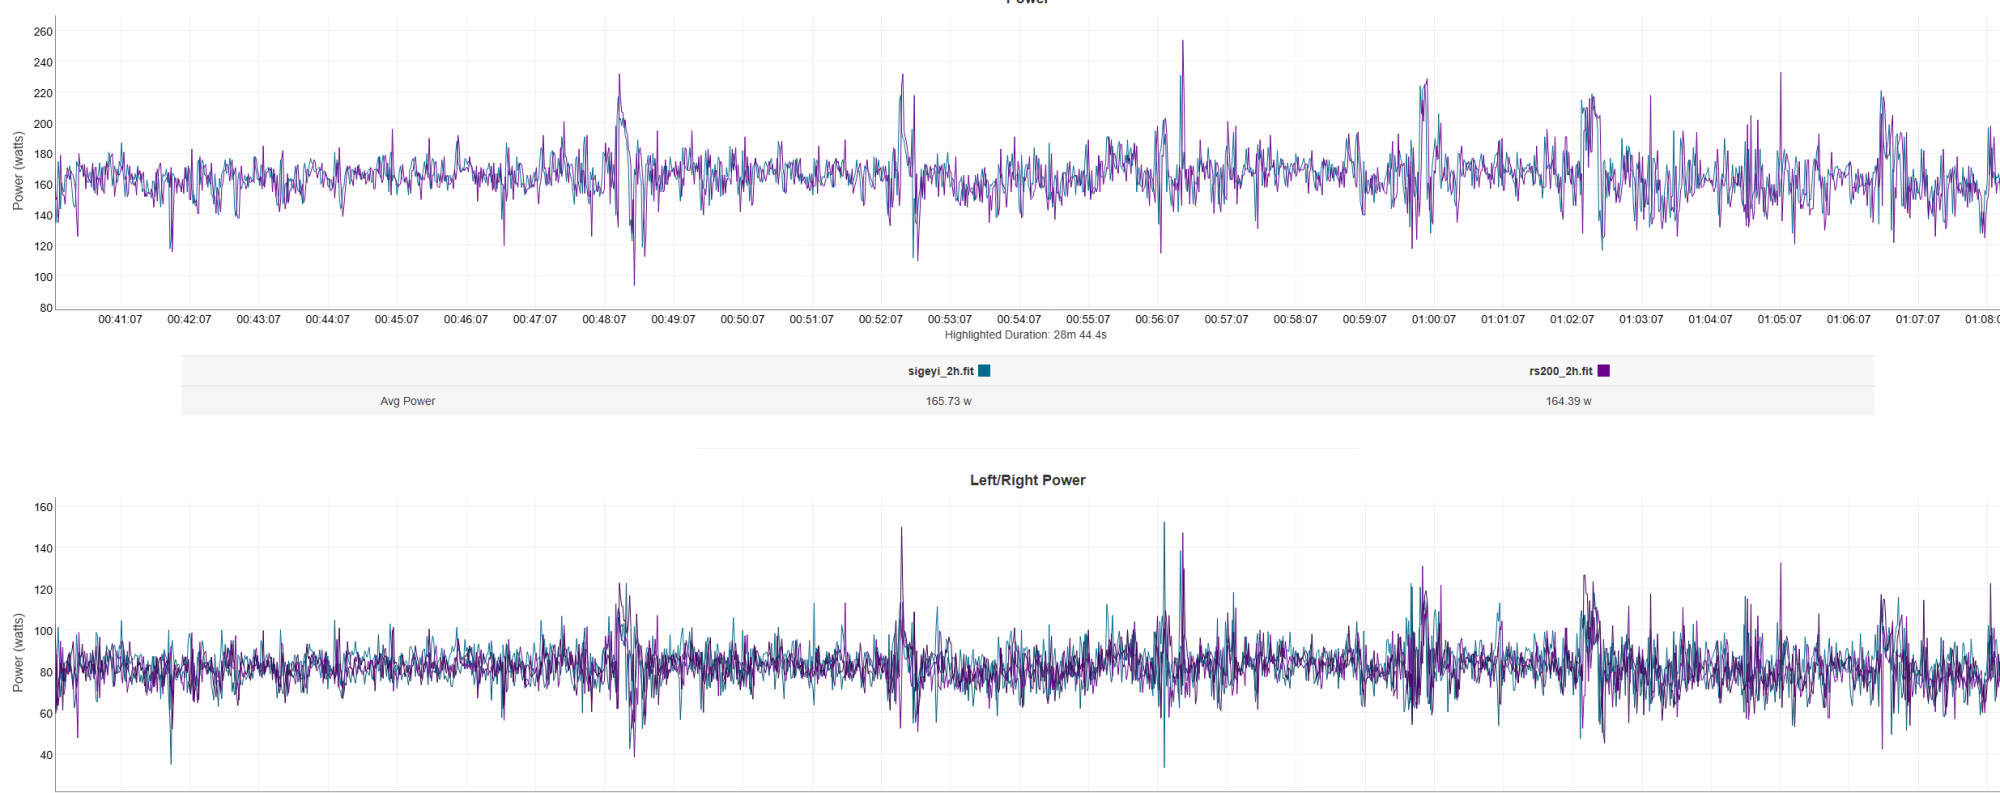Click the 164.39 w average power value
The height and width of the screenshot is (793, 2000).
(1568, 401)
